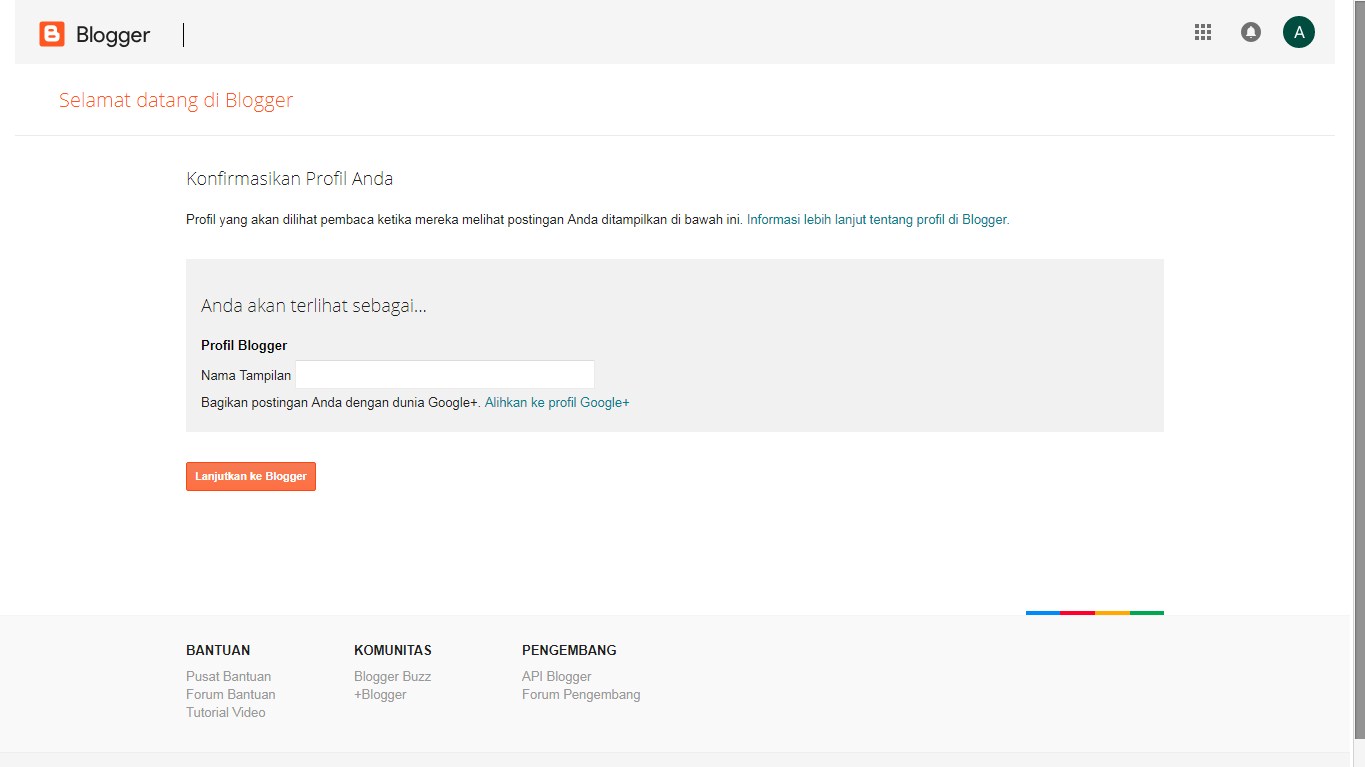Viewport: 1365px width, 767px height.
Task: Click the +Blogger footer link
Action: [x=380, y=694]
